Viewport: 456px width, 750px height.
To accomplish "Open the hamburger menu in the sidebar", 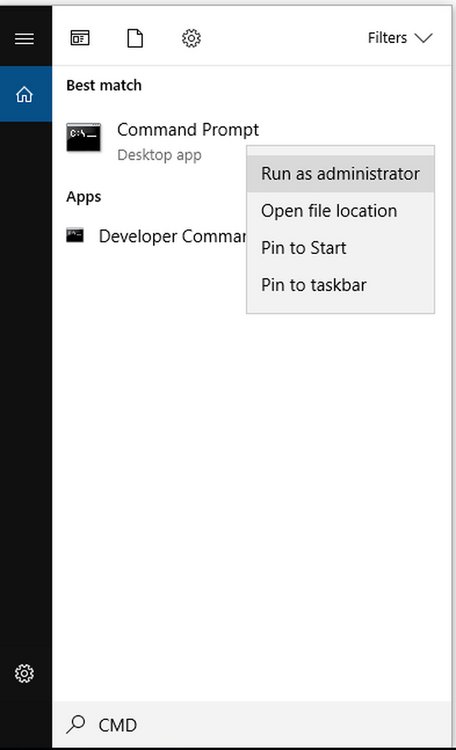I will 24,38.
